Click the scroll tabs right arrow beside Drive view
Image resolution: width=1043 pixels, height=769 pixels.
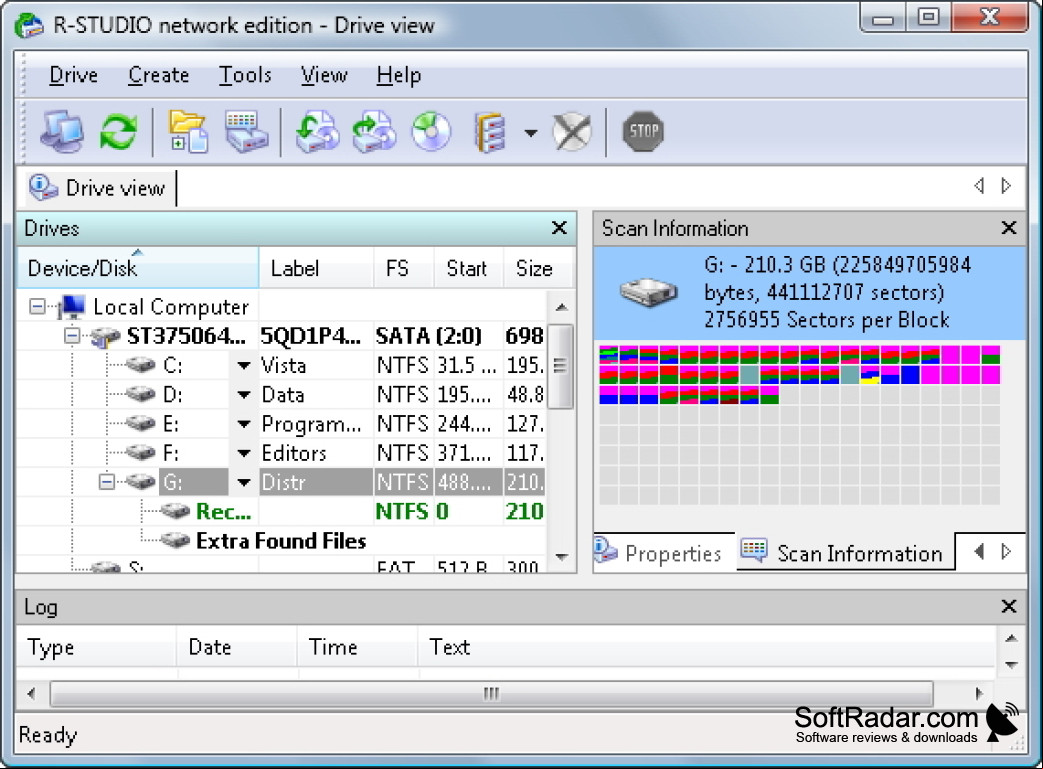[1006, 186]
